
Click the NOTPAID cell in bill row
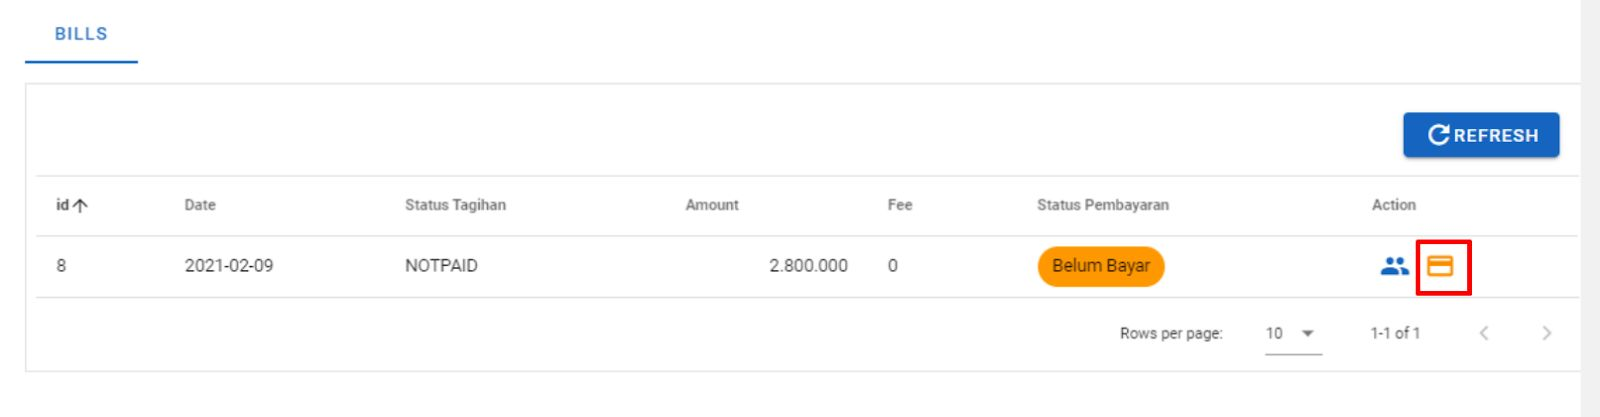click(441, 266)
